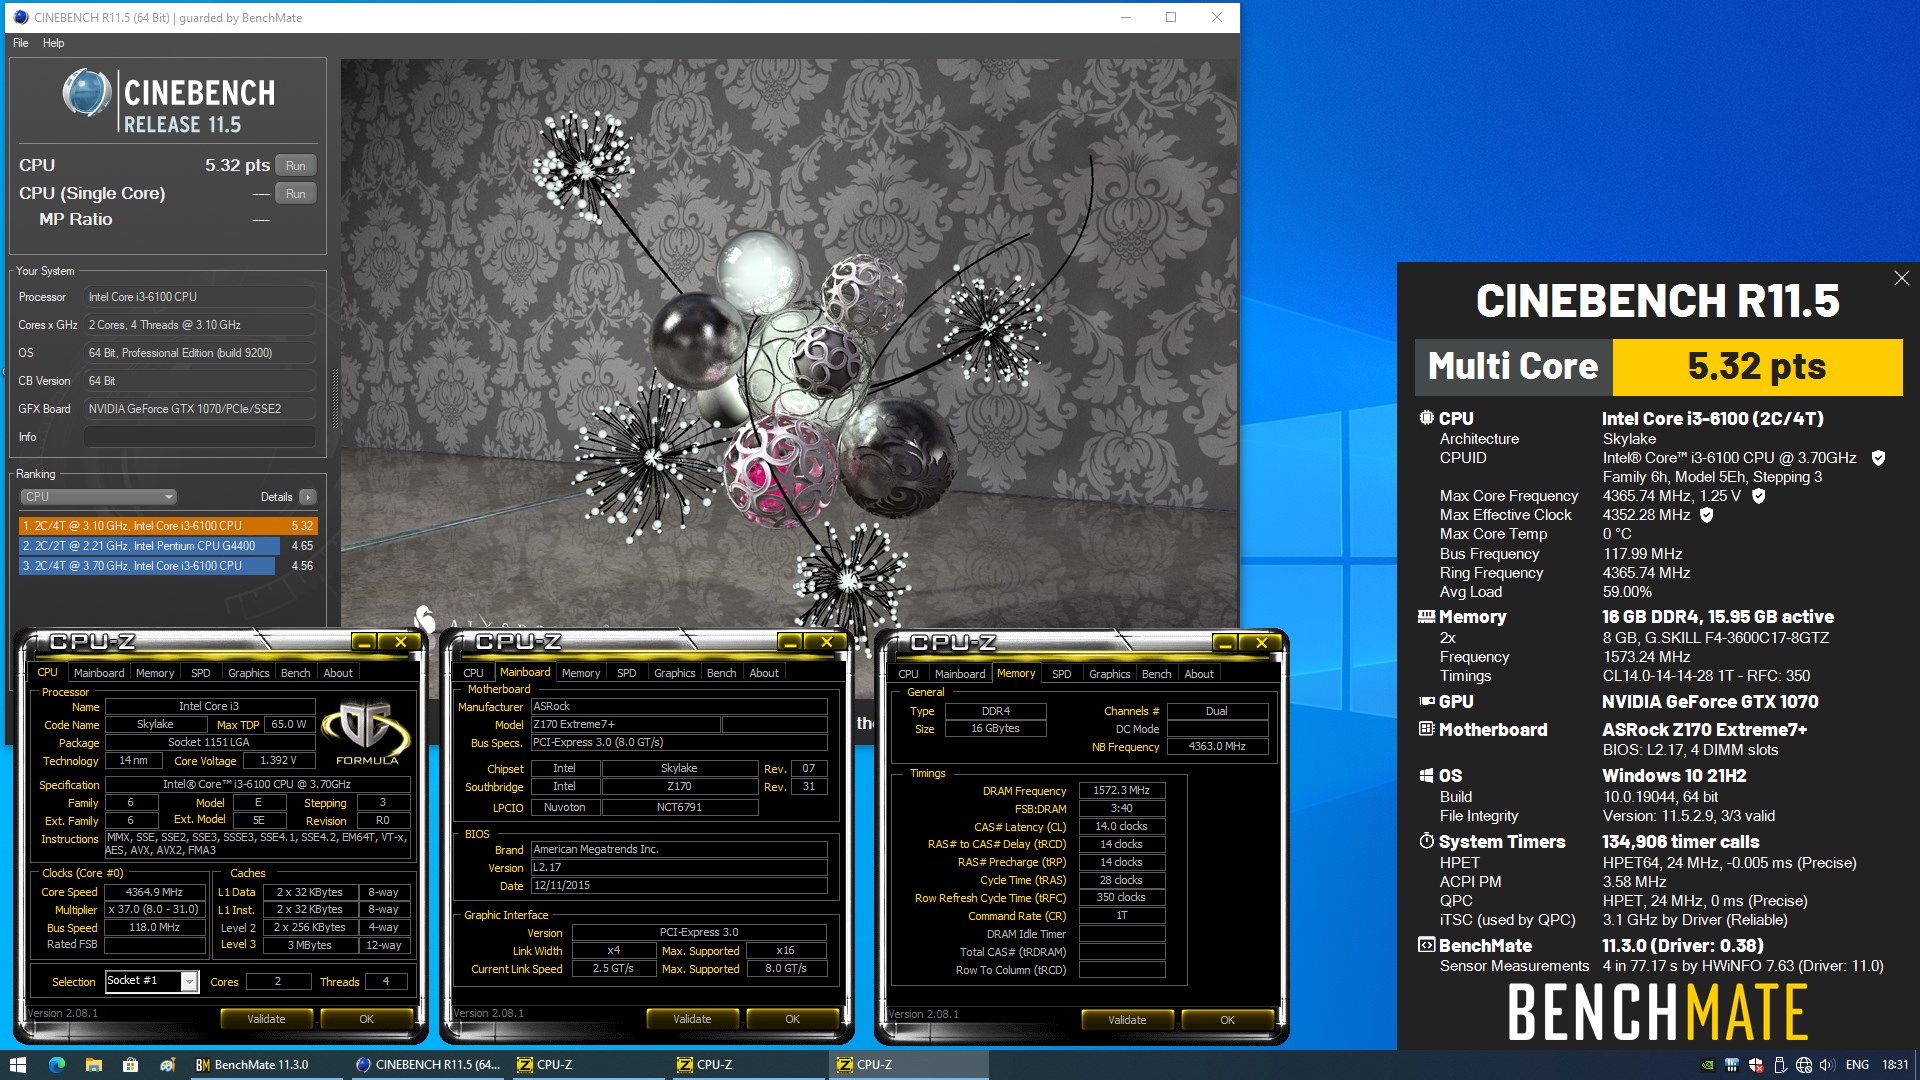The image size is (1920, 1080).
Task: Click the GPU card icon in BenchMate panel
Action: [x=1427, y=702]
